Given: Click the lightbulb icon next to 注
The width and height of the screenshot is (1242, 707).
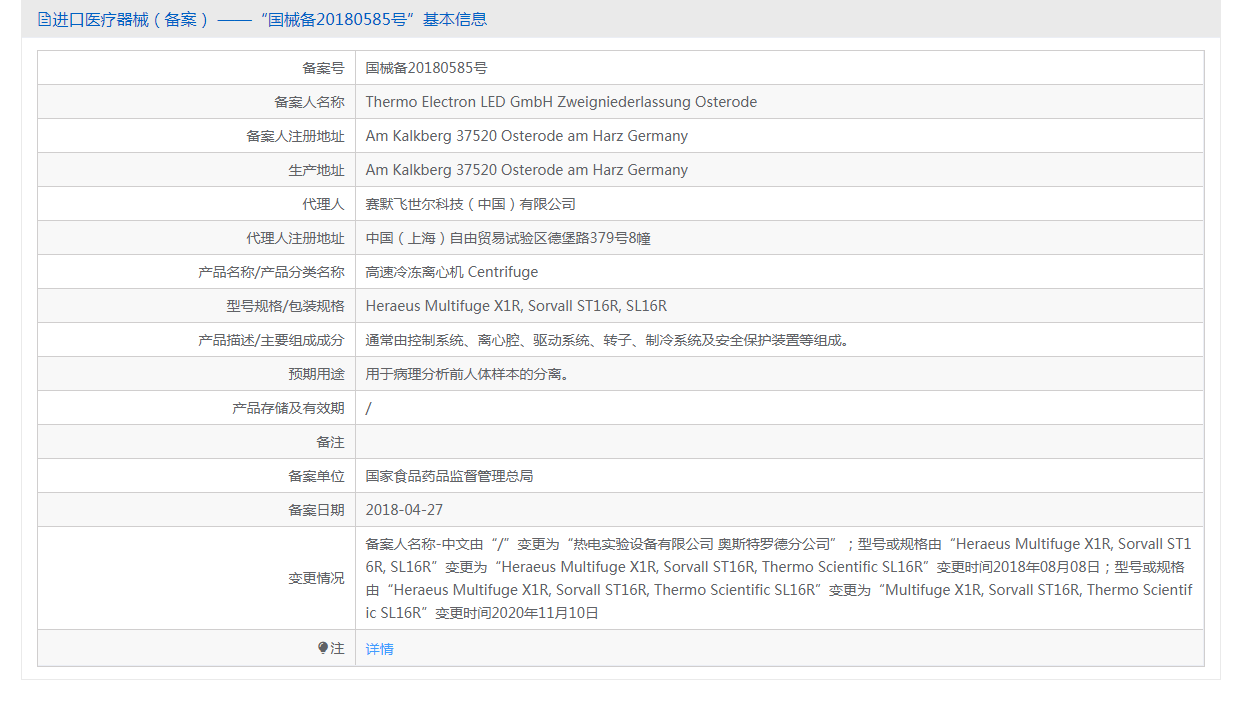Looking at the screenshot, I should click(x=323, y=648).
